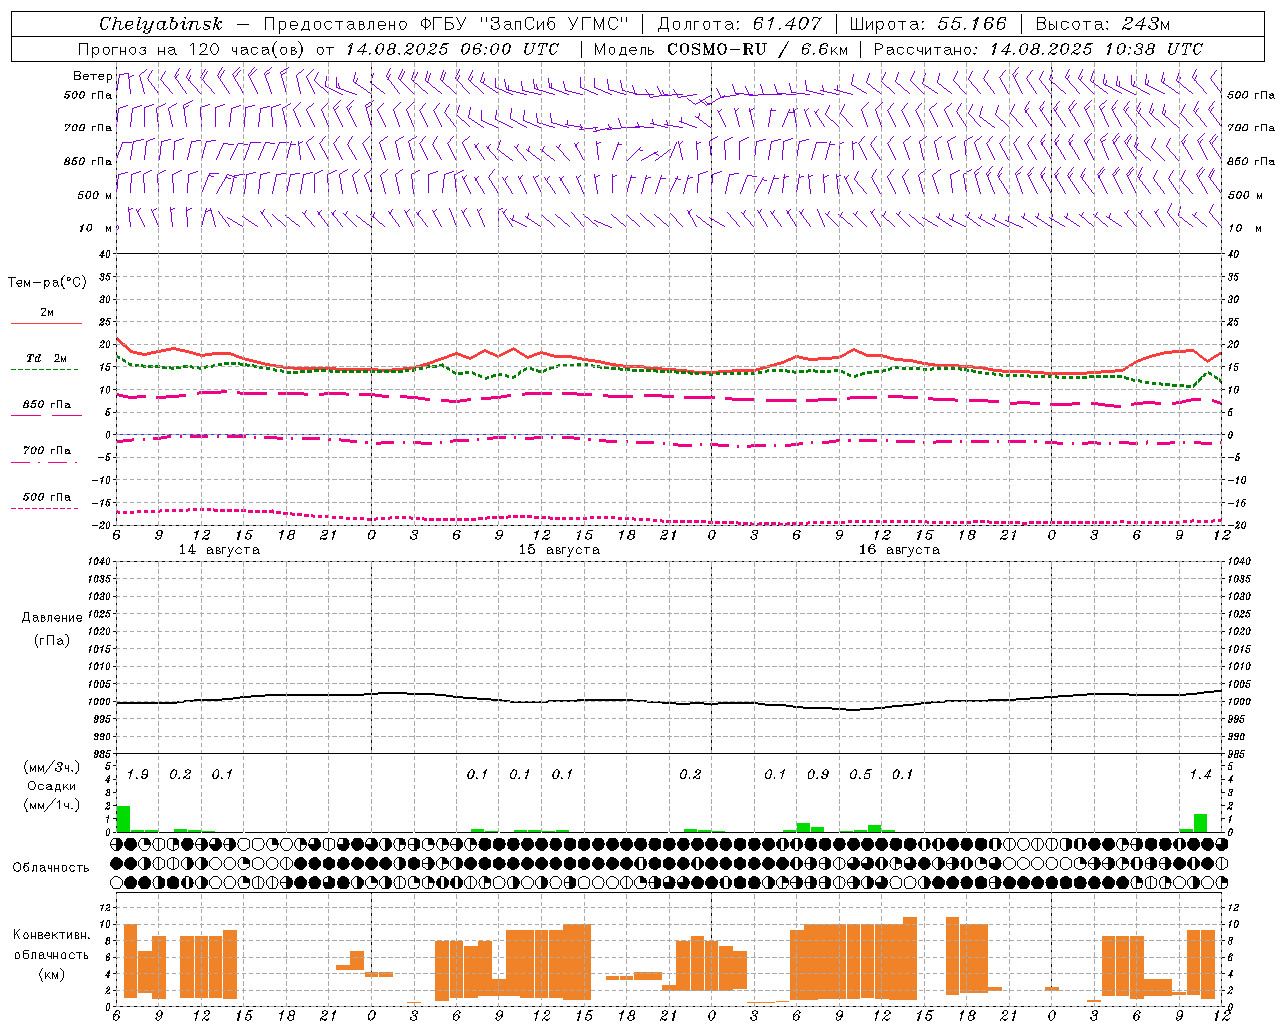
Task: Click the green dashed 'Td 2м' legend line
Action: [x=45, y=369]
